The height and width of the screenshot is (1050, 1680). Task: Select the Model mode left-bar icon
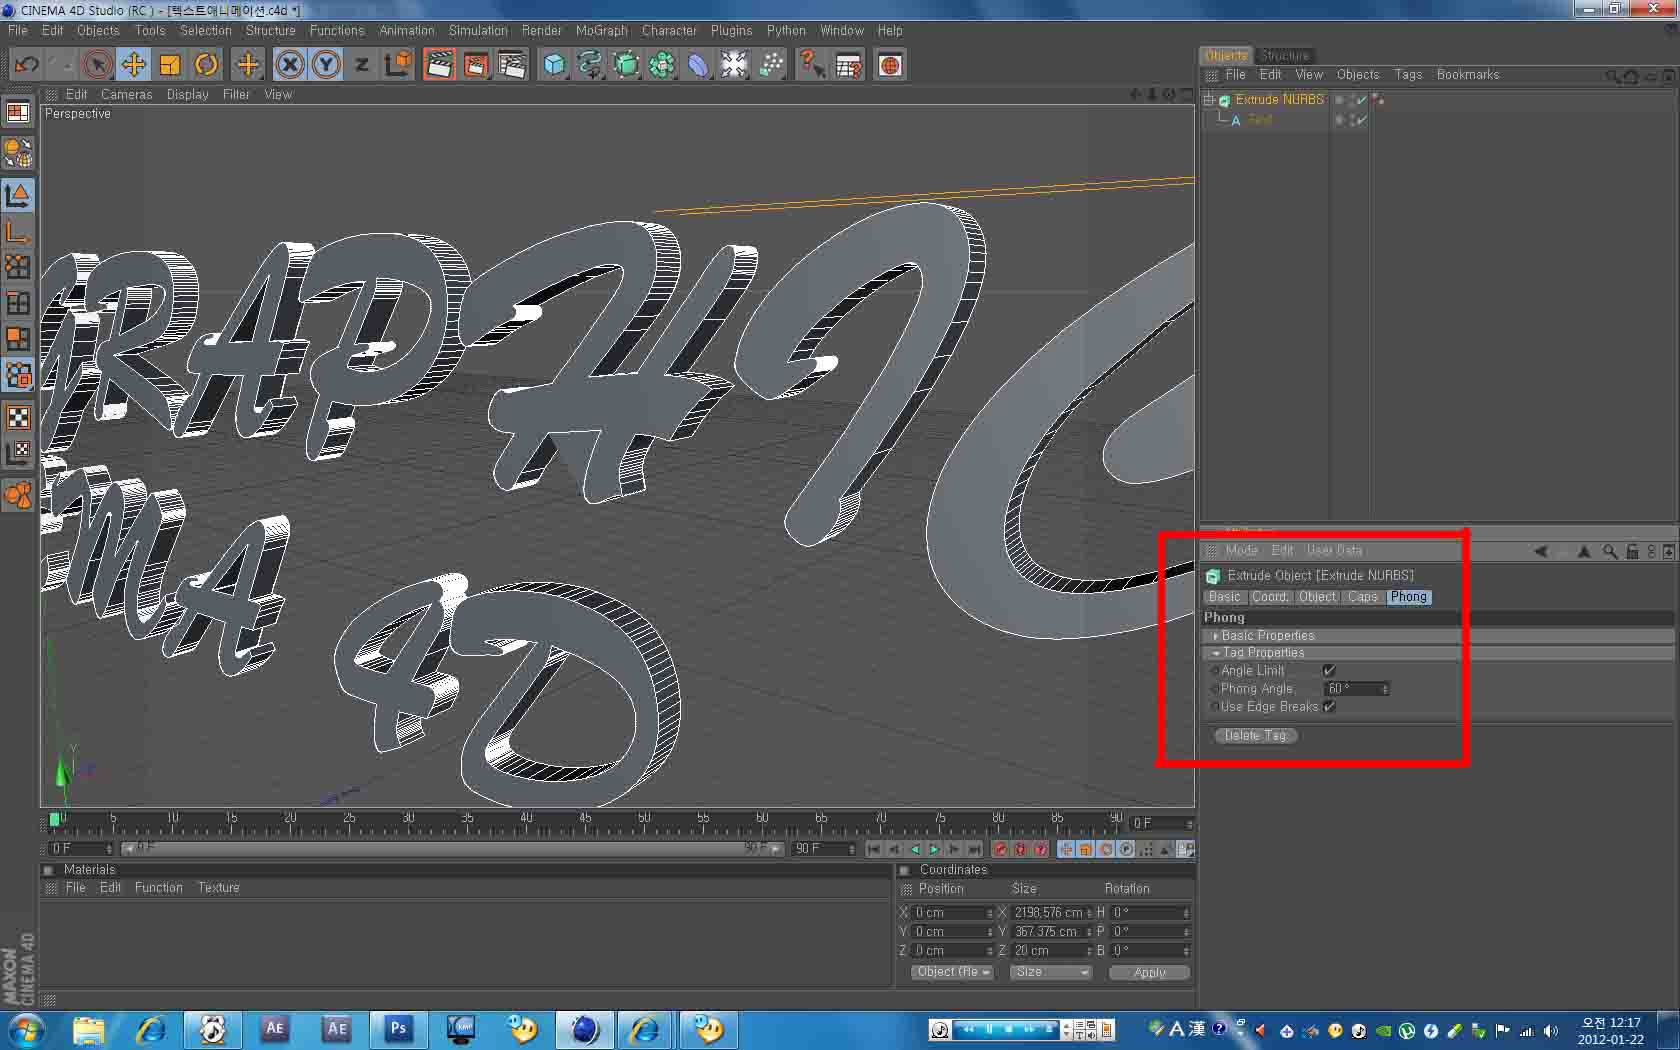click(18, 194)
